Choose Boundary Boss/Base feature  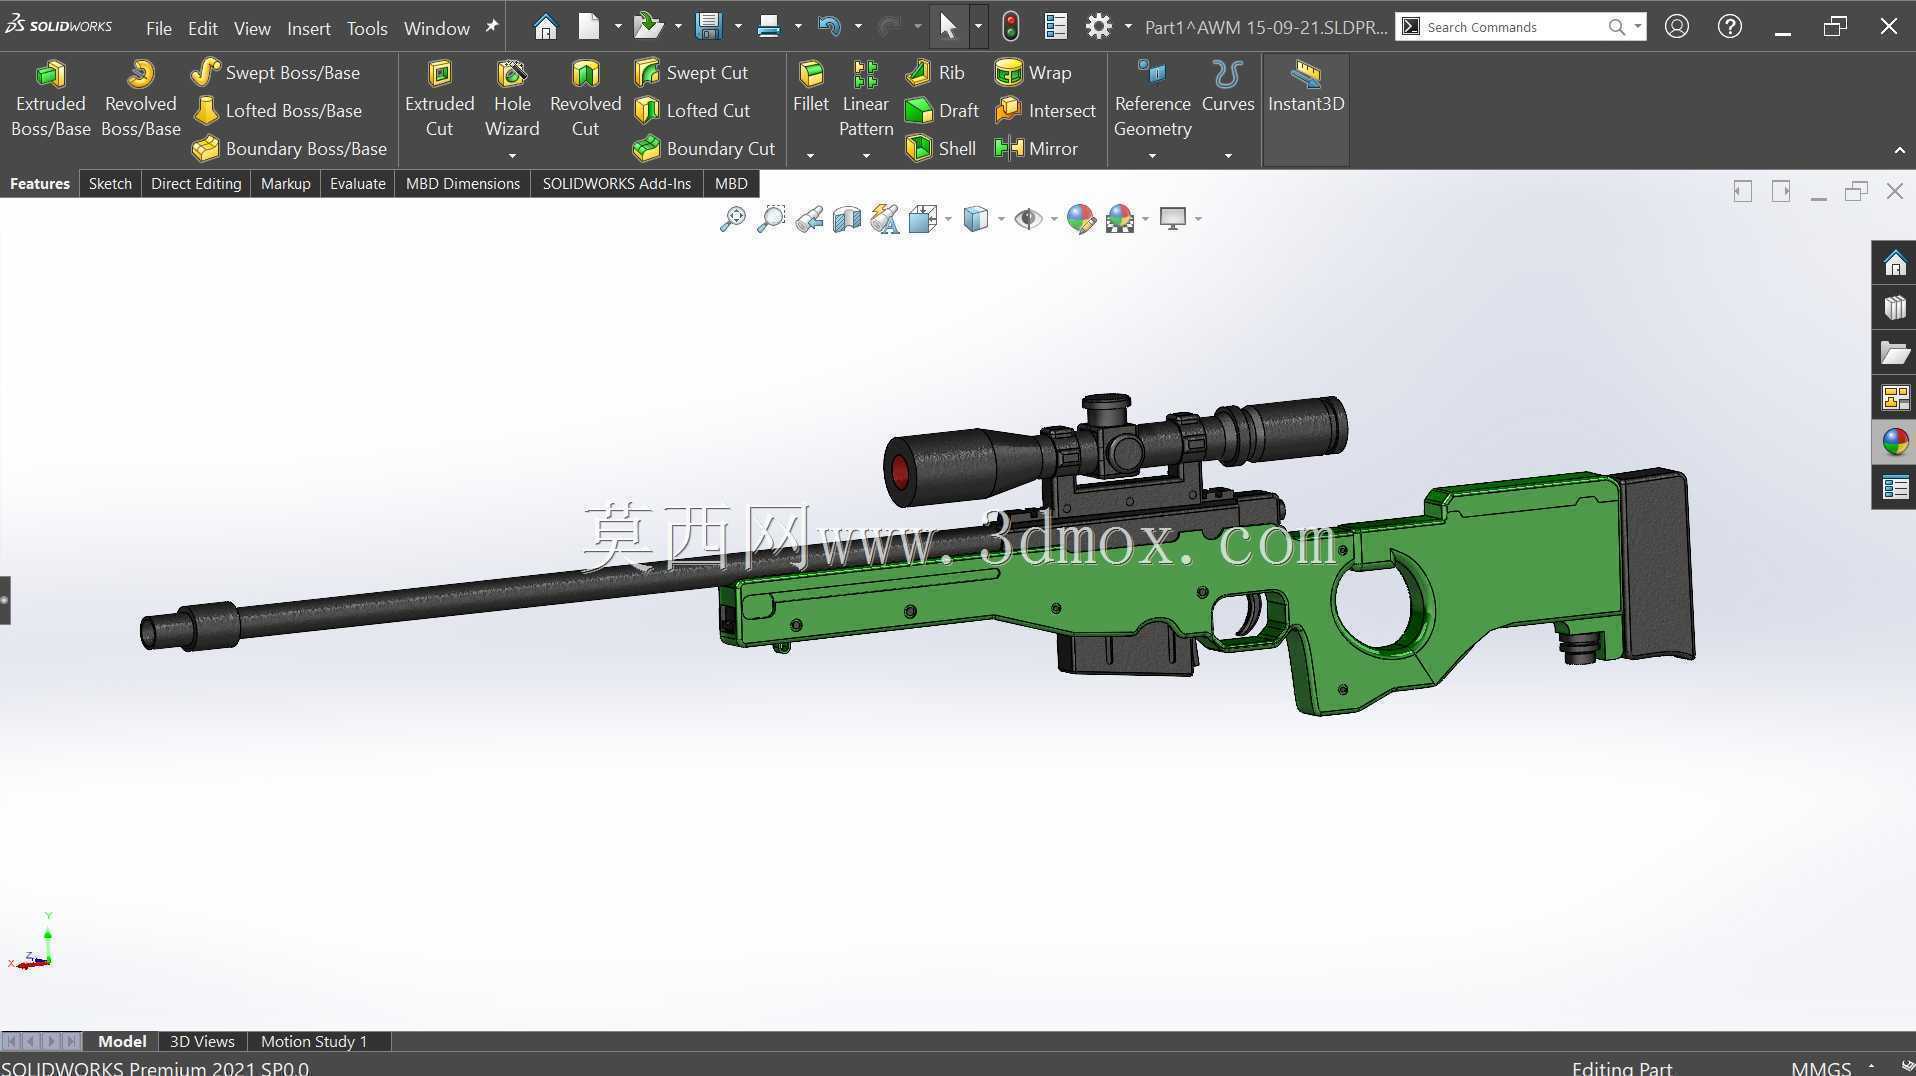click(x=289, y=148)
